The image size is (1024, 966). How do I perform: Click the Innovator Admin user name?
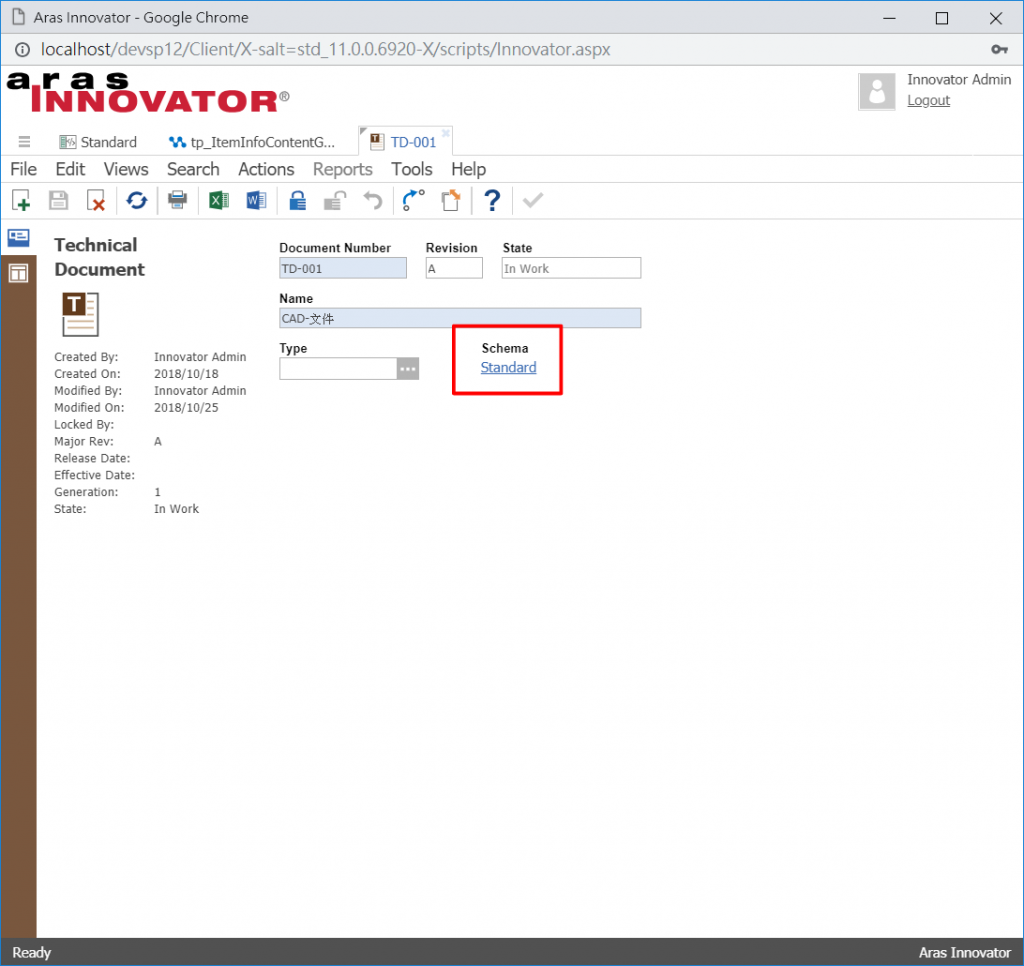point(959,80)
